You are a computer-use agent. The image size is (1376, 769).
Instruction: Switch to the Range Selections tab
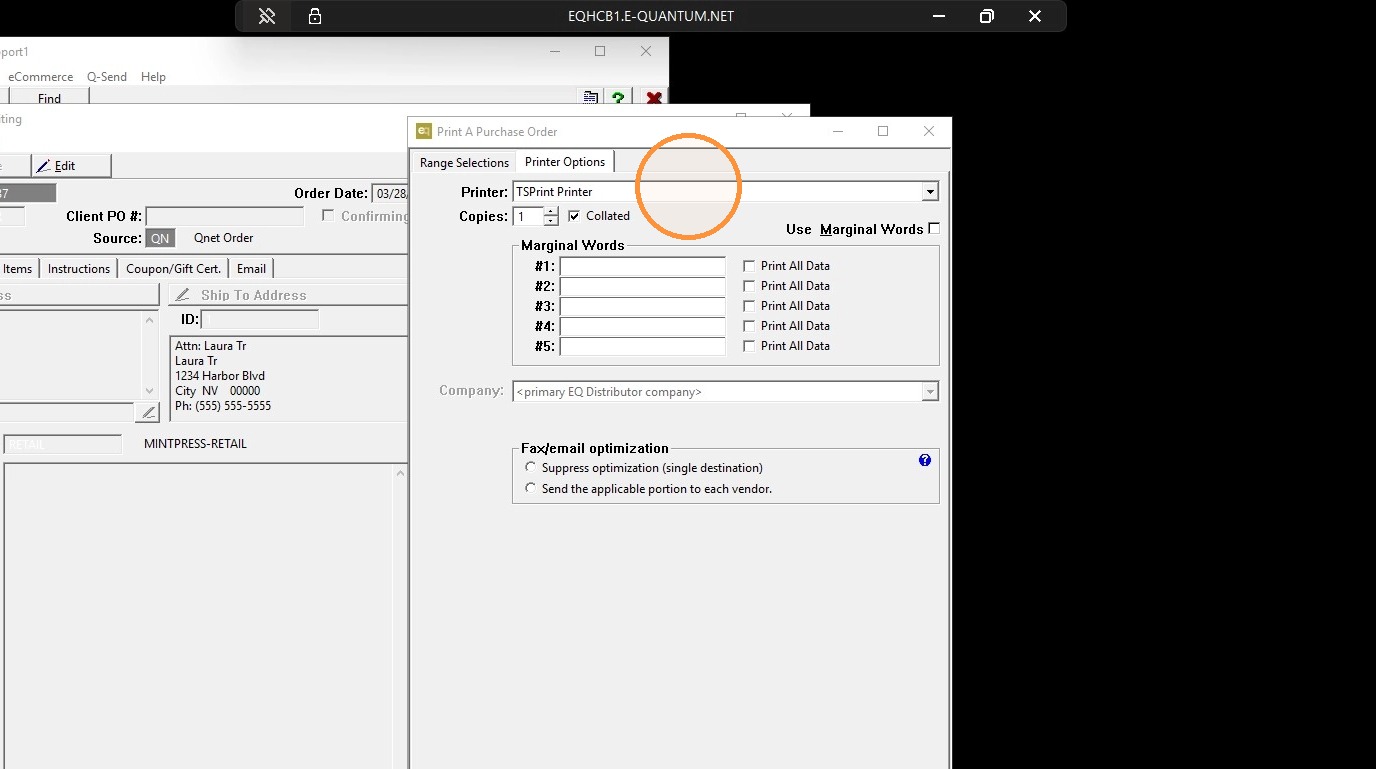pos(464,163)
